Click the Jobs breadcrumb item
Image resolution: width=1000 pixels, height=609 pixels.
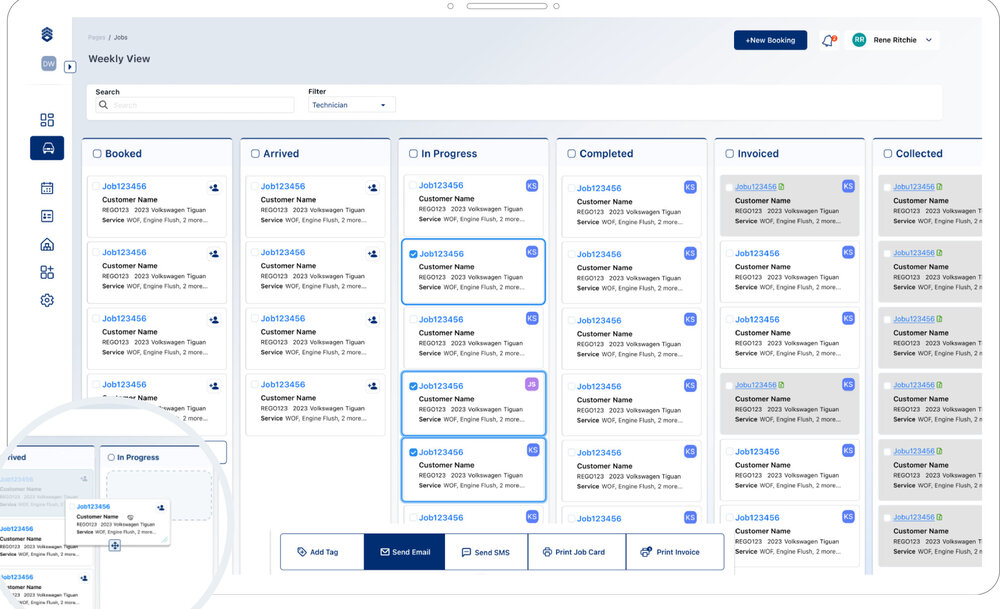(121, 38)
